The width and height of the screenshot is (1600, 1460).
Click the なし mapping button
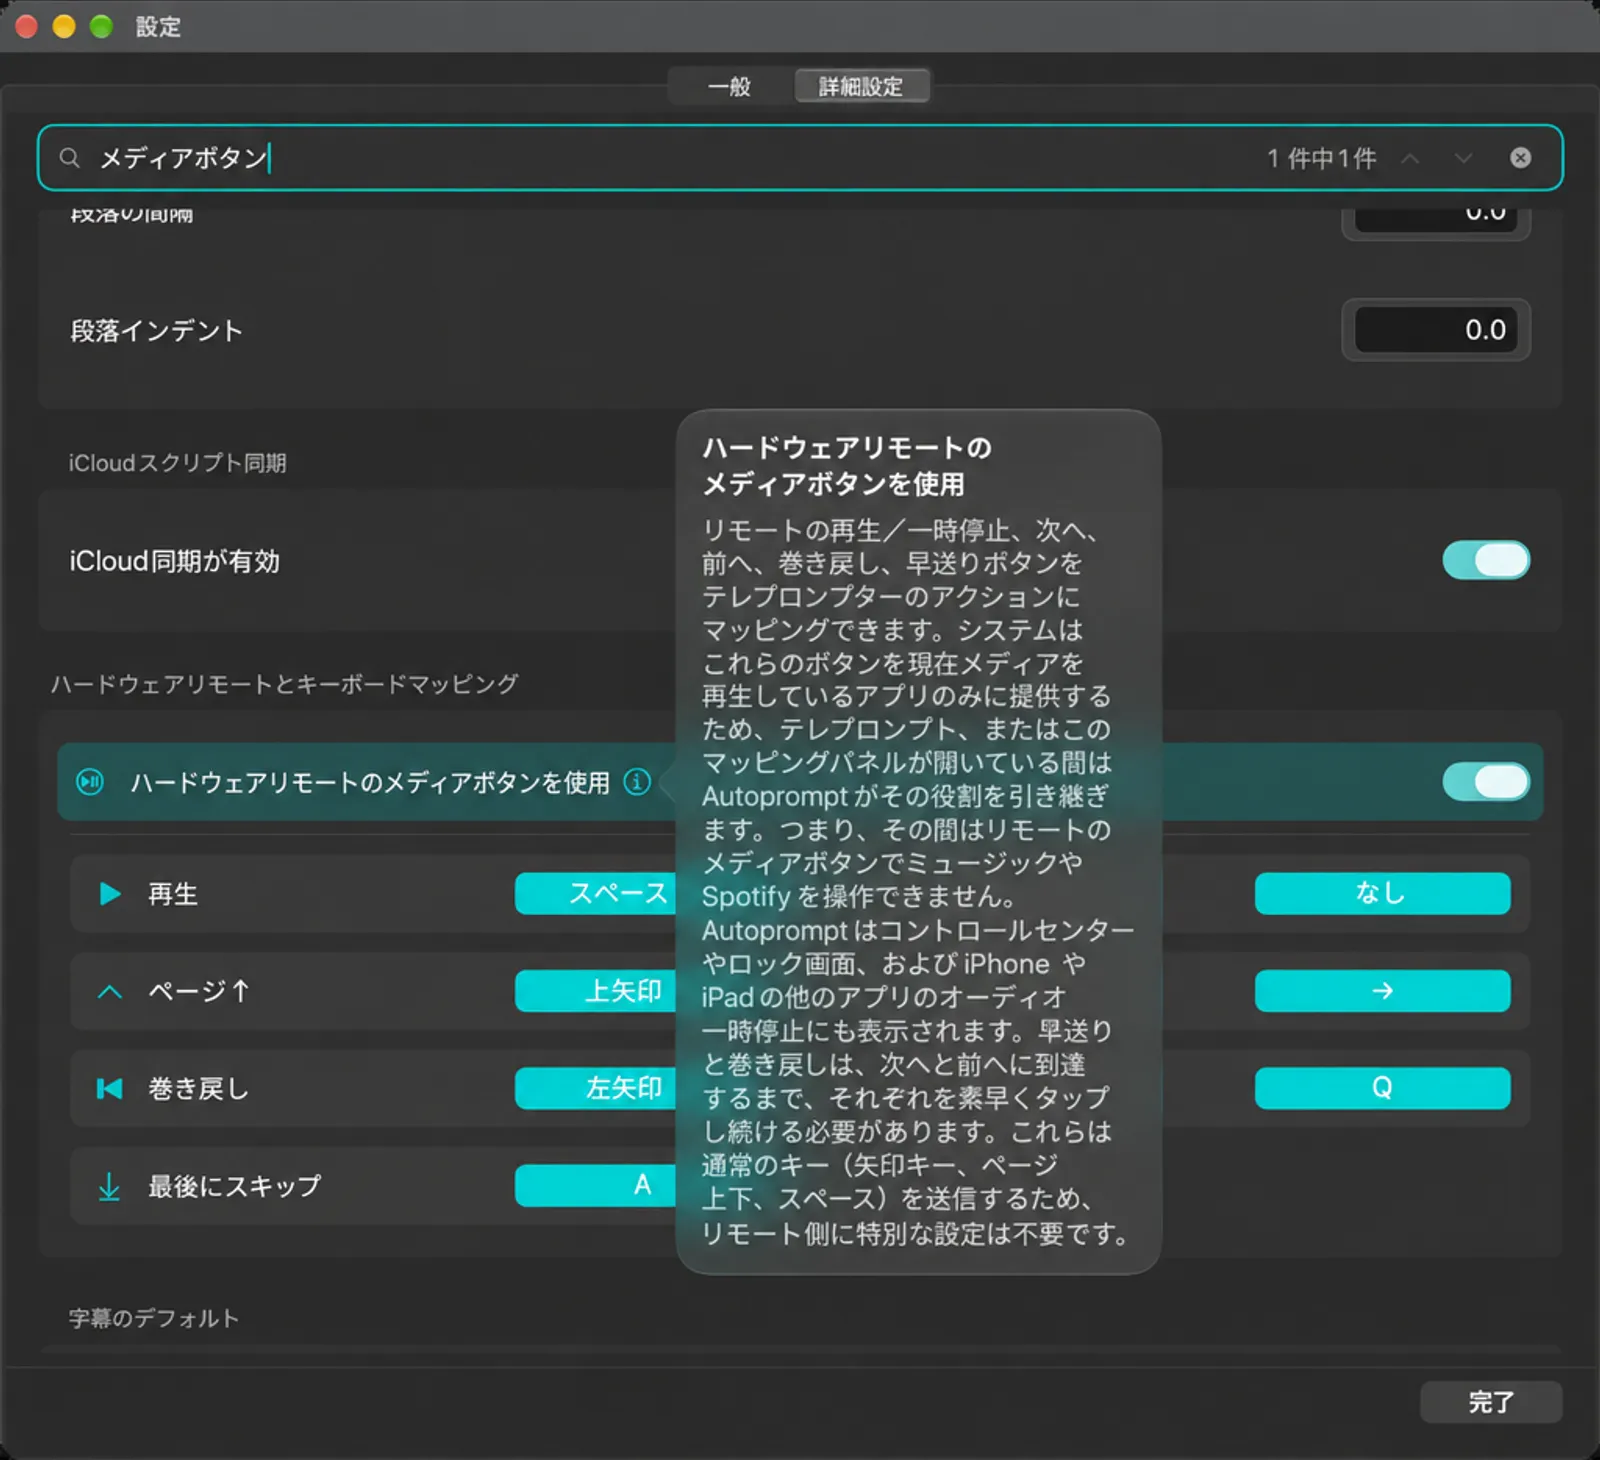[x=1382, y=894]
